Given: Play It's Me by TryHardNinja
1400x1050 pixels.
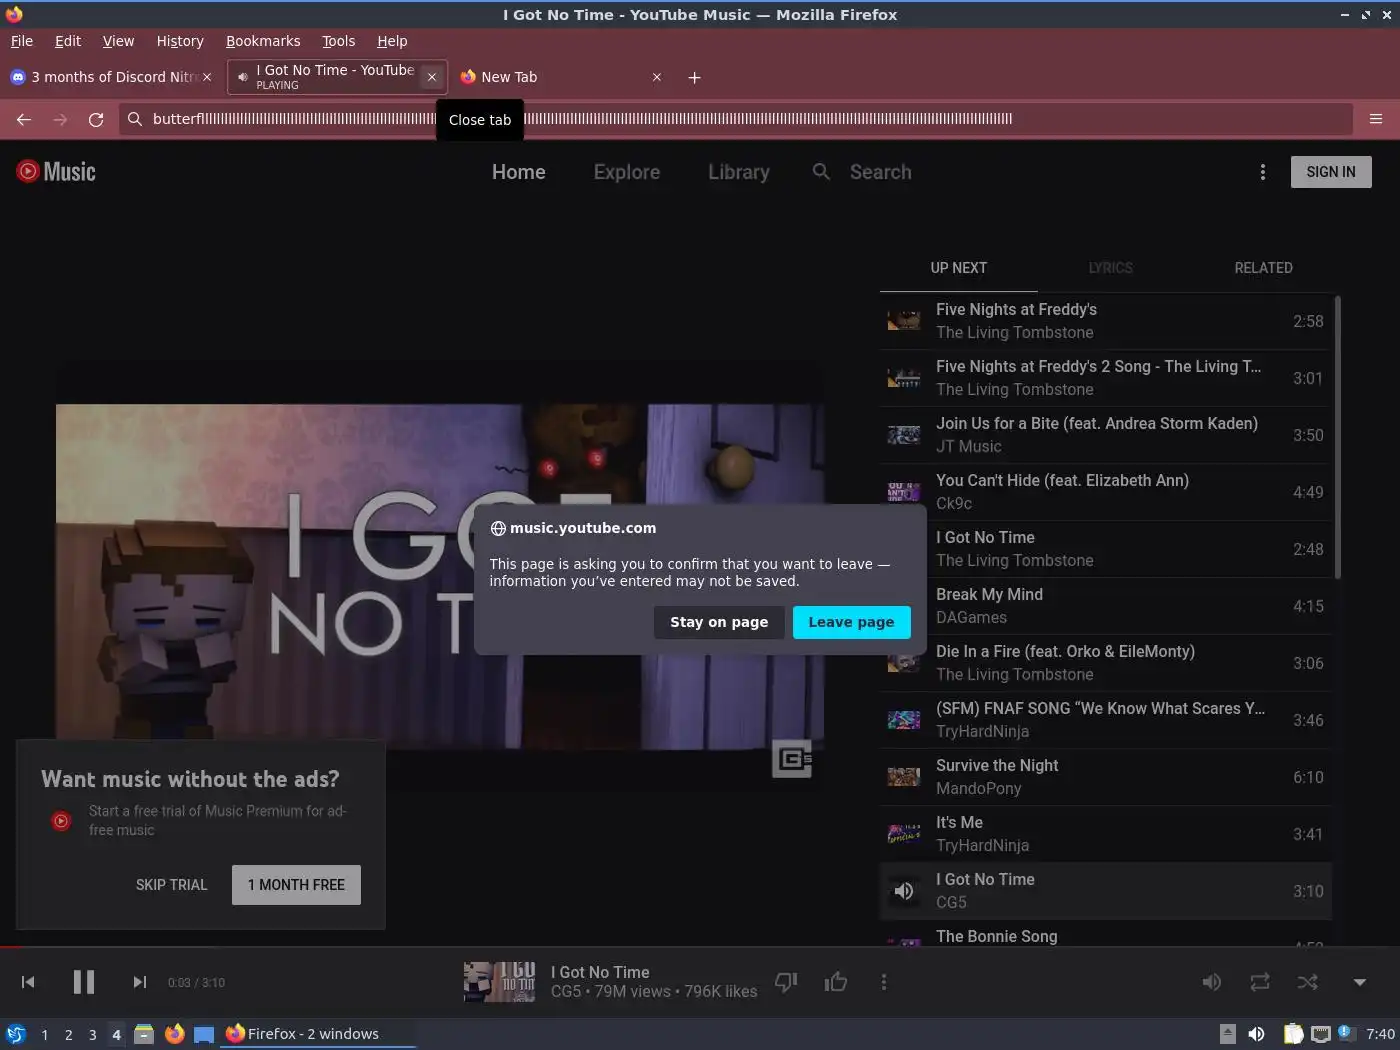Looking at the screenshot, I should [x=1105, y=834].
